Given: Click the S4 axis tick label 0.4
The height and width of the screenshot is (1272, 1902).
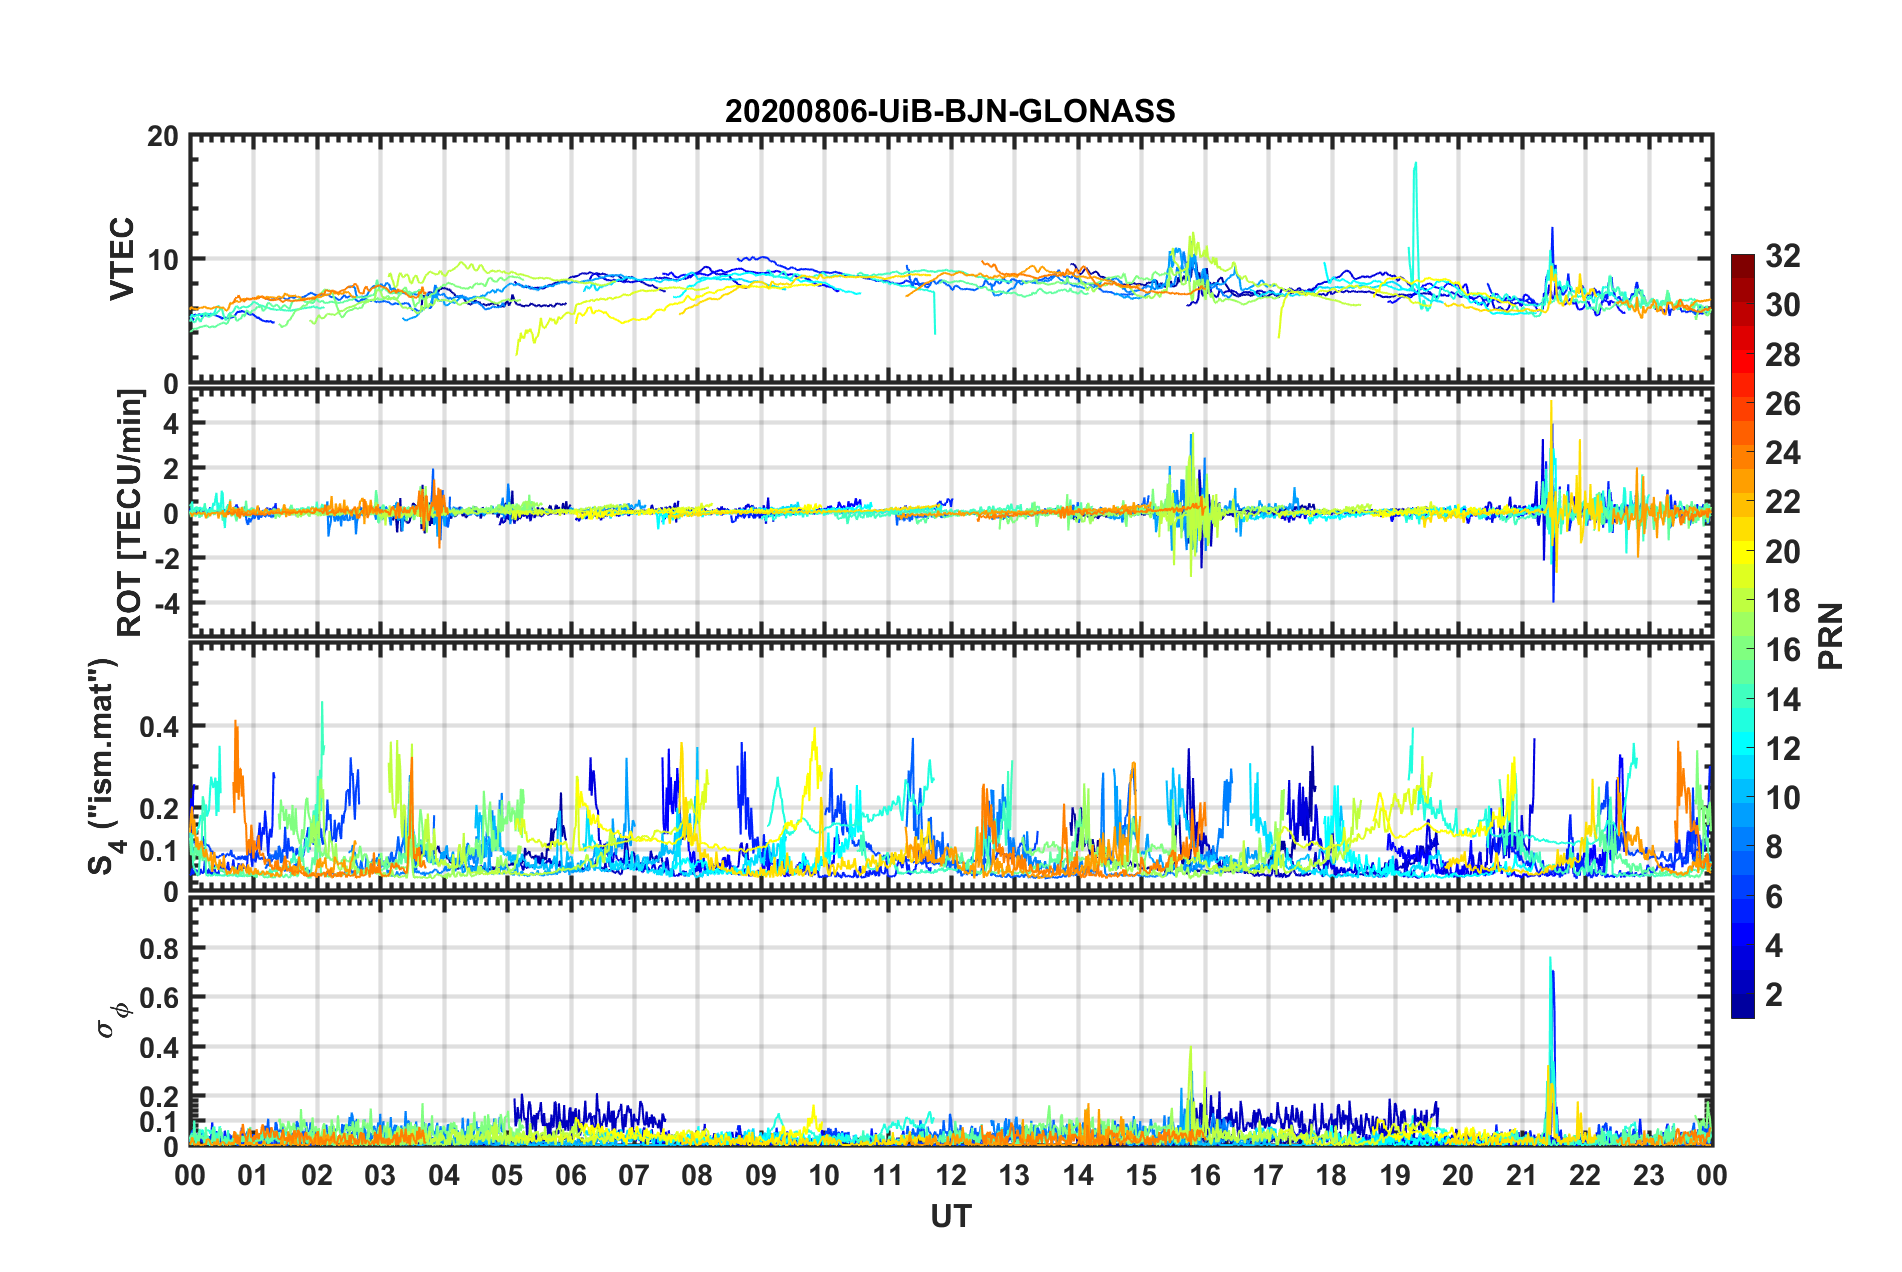Looking at the screenshot, I should pos(159,726).
